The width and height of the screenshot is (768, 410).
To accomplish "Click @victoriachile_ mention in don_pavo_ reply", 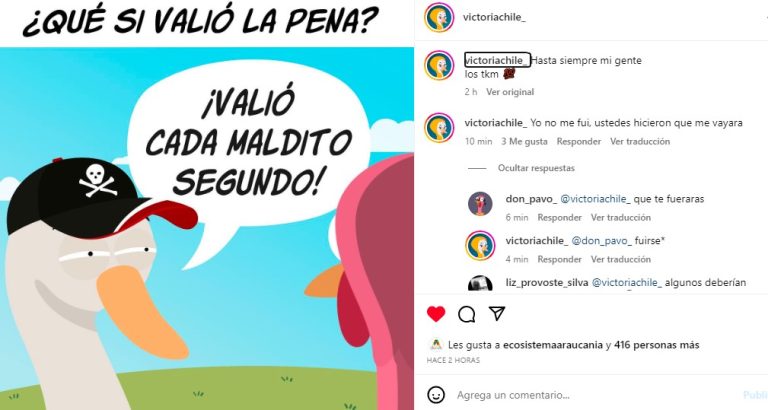I will (596, 199).
